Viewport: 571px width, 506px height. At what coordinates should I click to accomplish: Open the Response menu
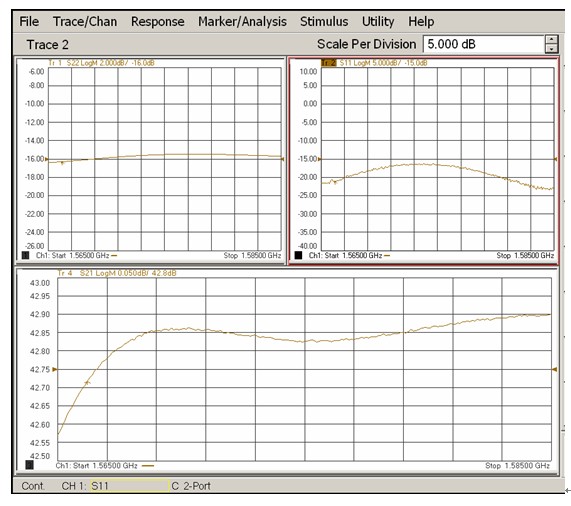pyautogui.click(x=157, y=21)
